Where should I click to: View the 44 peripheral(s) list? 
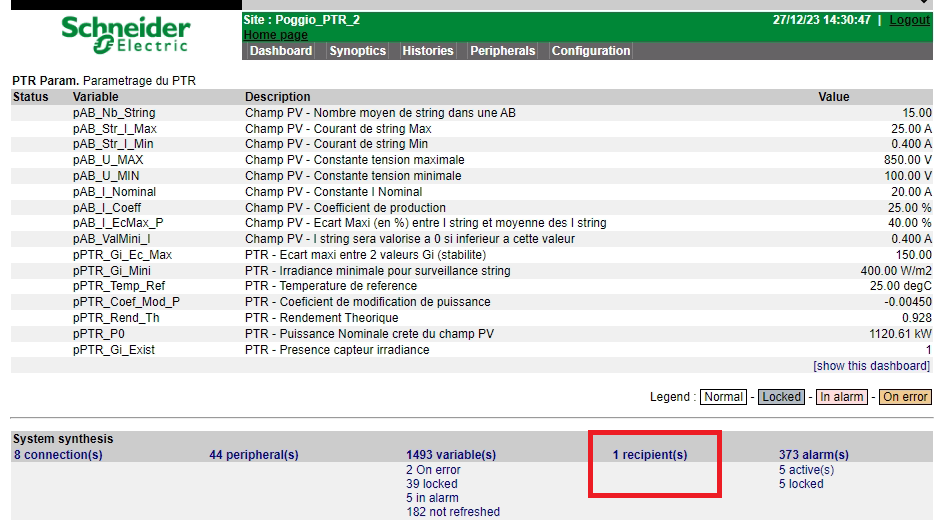(254, 455)
